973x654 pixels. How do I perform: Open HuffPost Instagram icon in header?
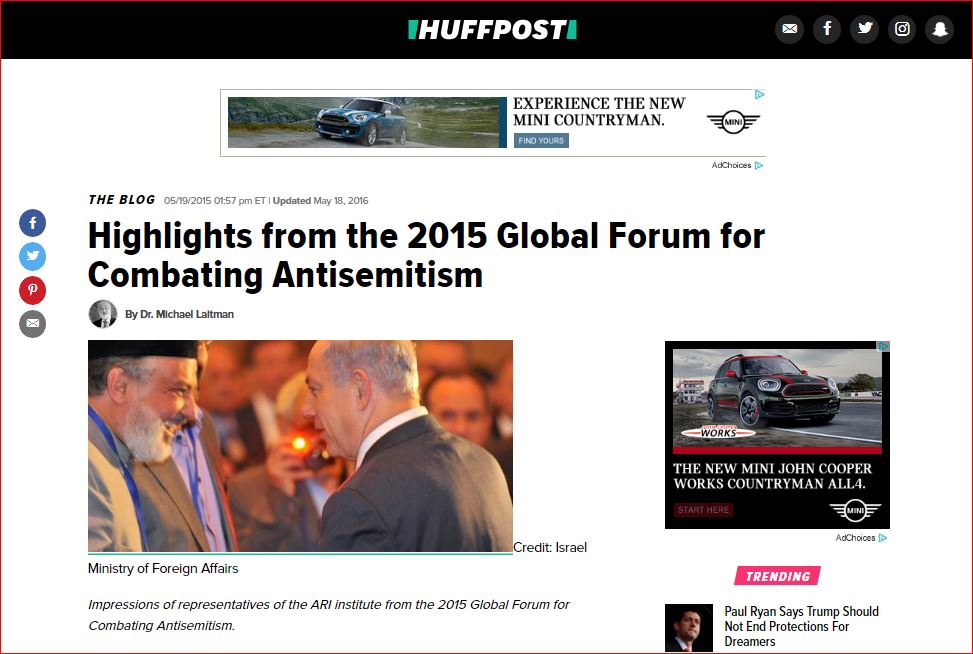(x=902, y=29)
